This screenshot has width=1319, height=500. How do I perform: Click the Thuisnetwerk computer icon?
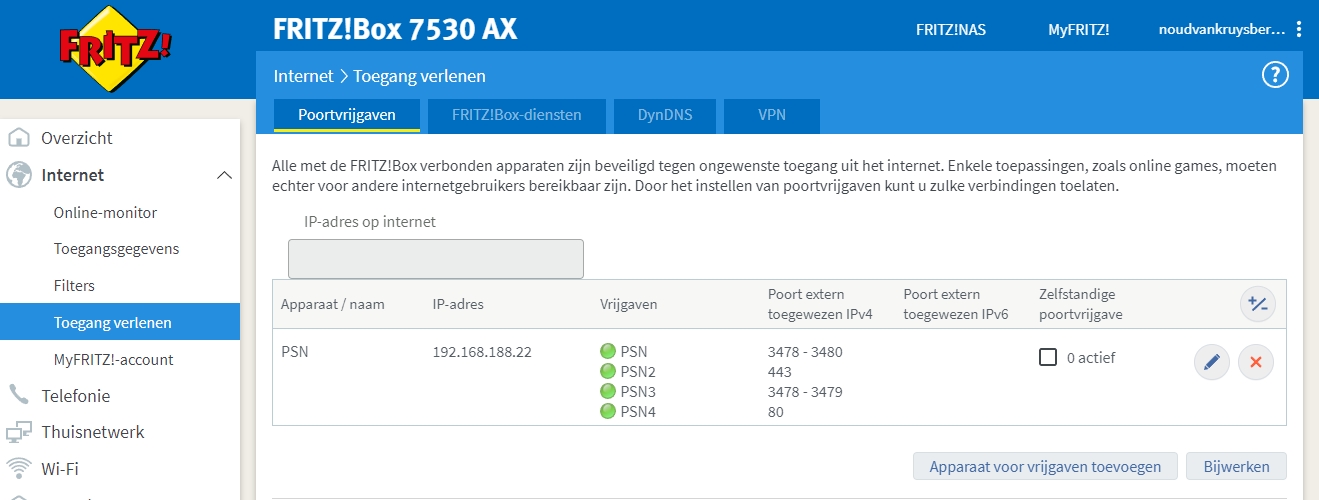pos(19,432)
